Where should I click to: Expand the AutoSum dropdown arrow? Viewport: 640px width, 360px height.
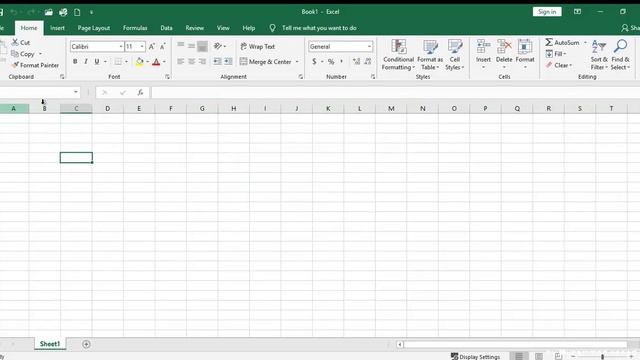coord(585,42)
